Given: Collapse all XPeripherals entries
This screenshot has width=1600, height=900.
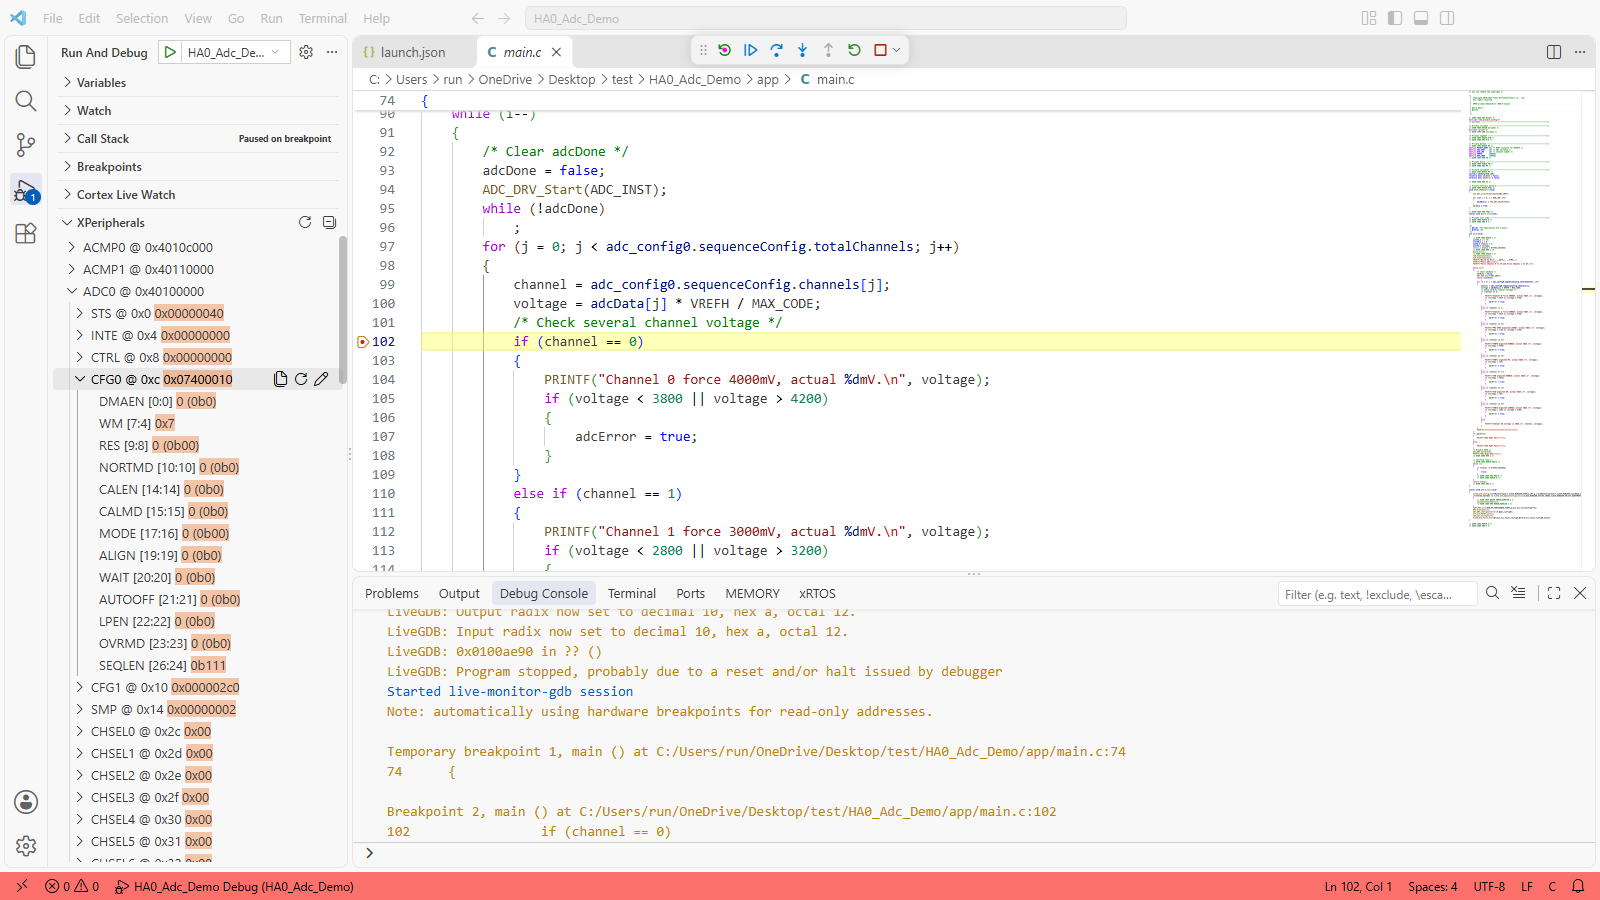Looking at the screenshot, I should point(329,222).
